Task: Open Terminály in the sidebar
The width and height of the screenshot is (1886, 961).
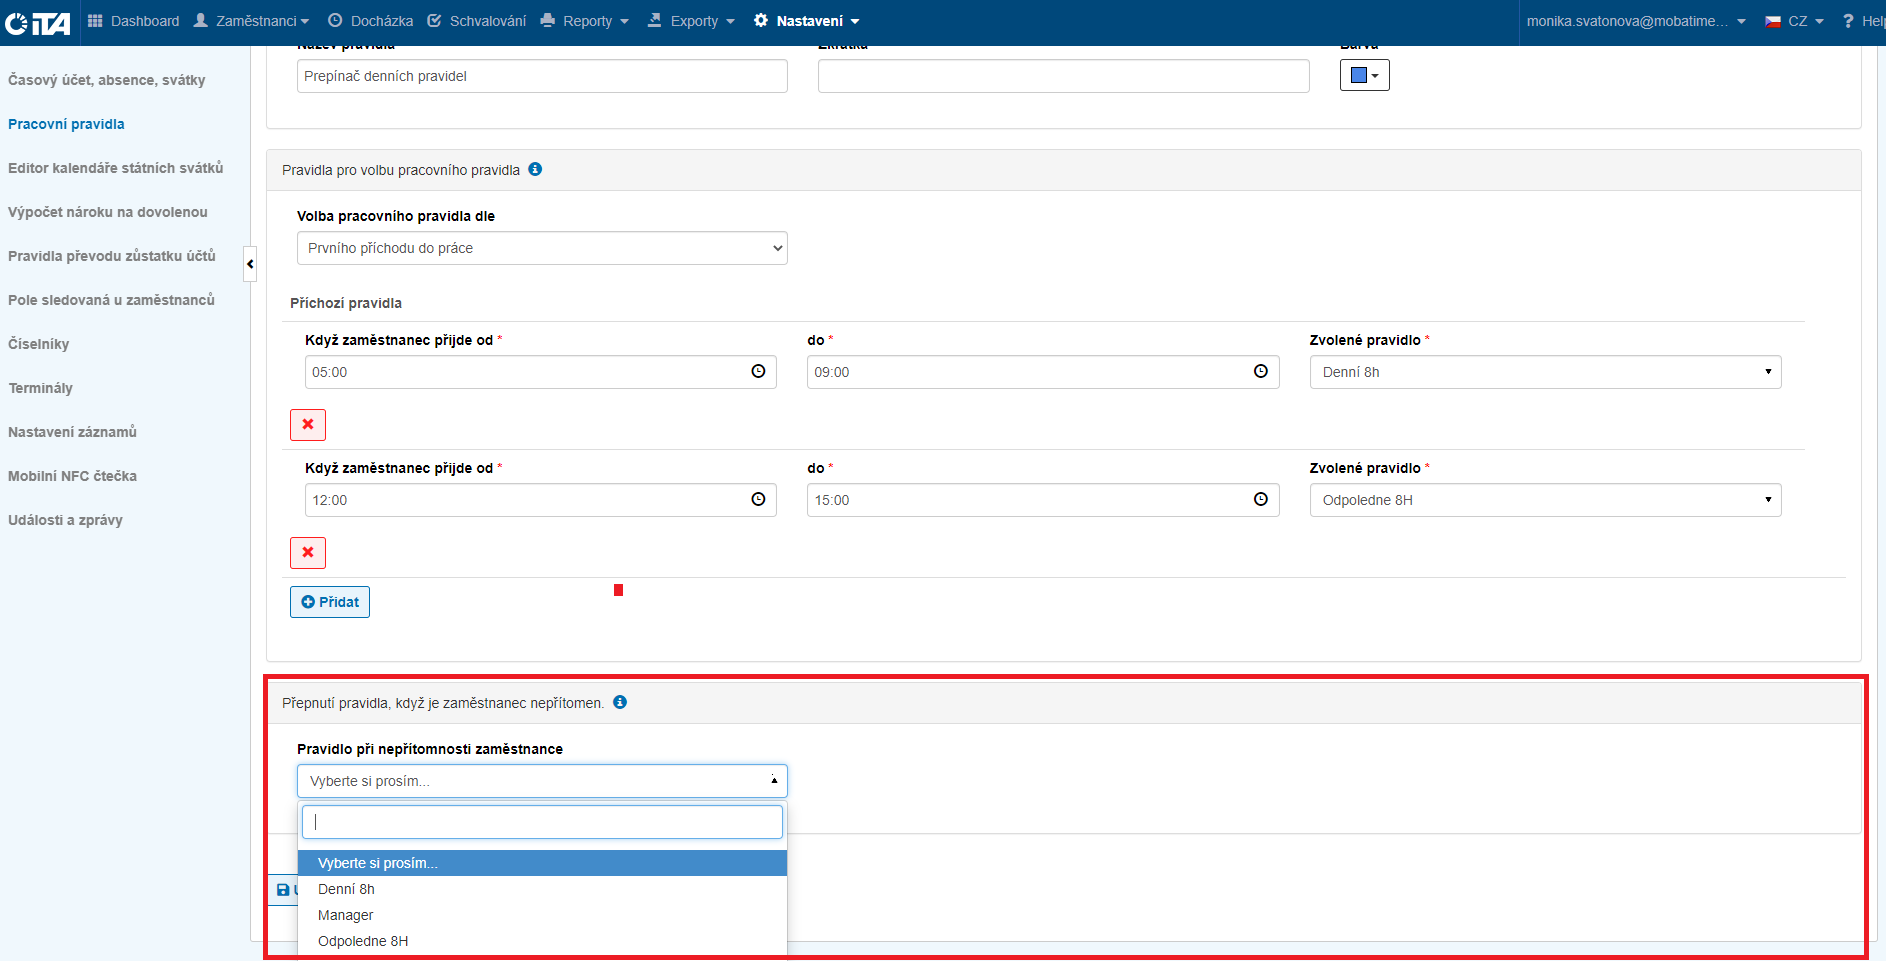Action: [41, 388]
